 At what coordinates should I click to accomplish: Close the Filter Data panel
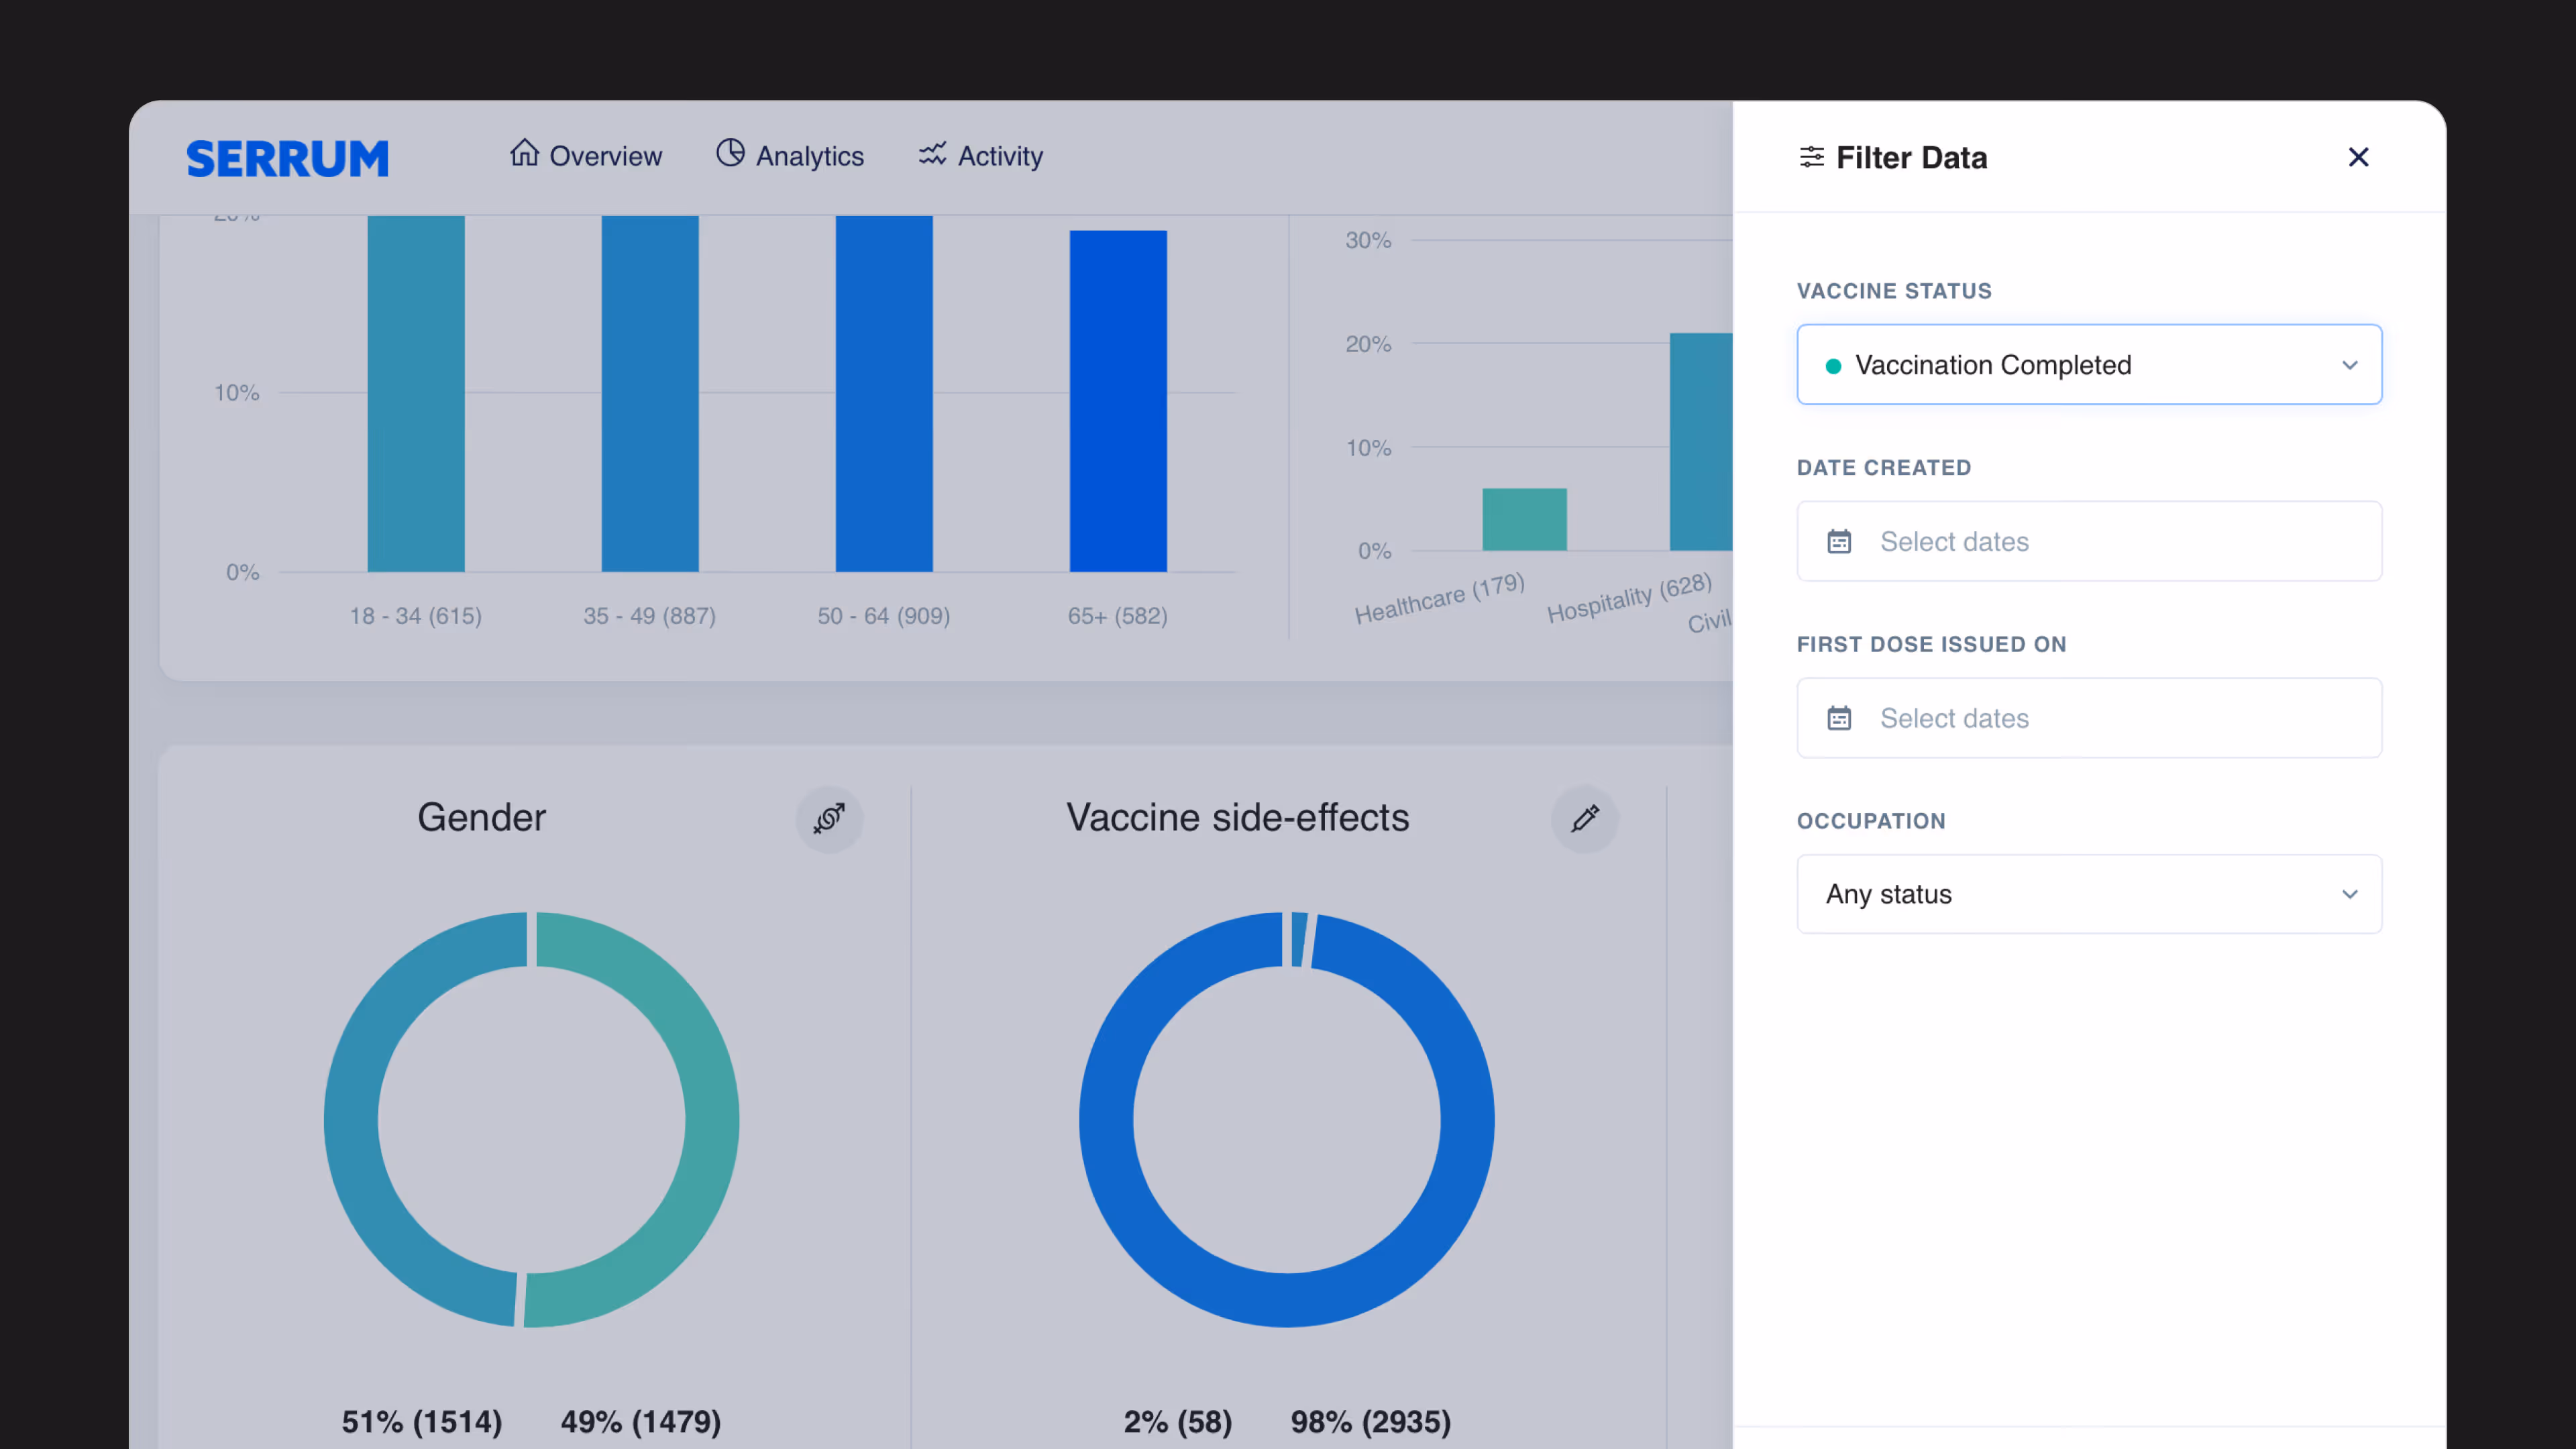[2358, 157]
